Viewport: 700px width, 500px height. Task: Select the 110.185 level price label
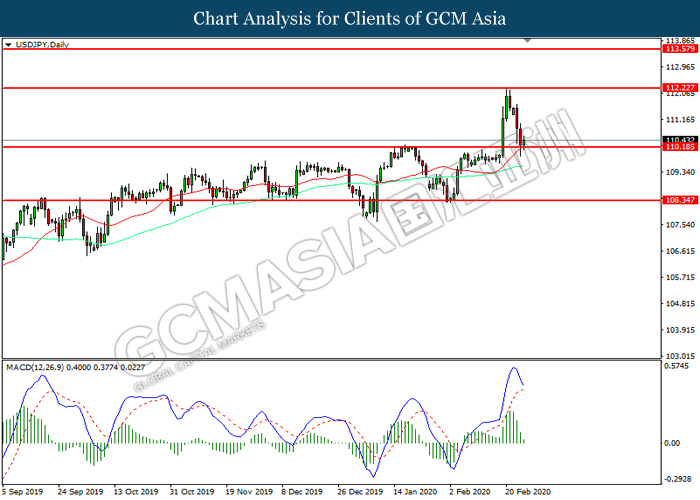coord(680,147)
